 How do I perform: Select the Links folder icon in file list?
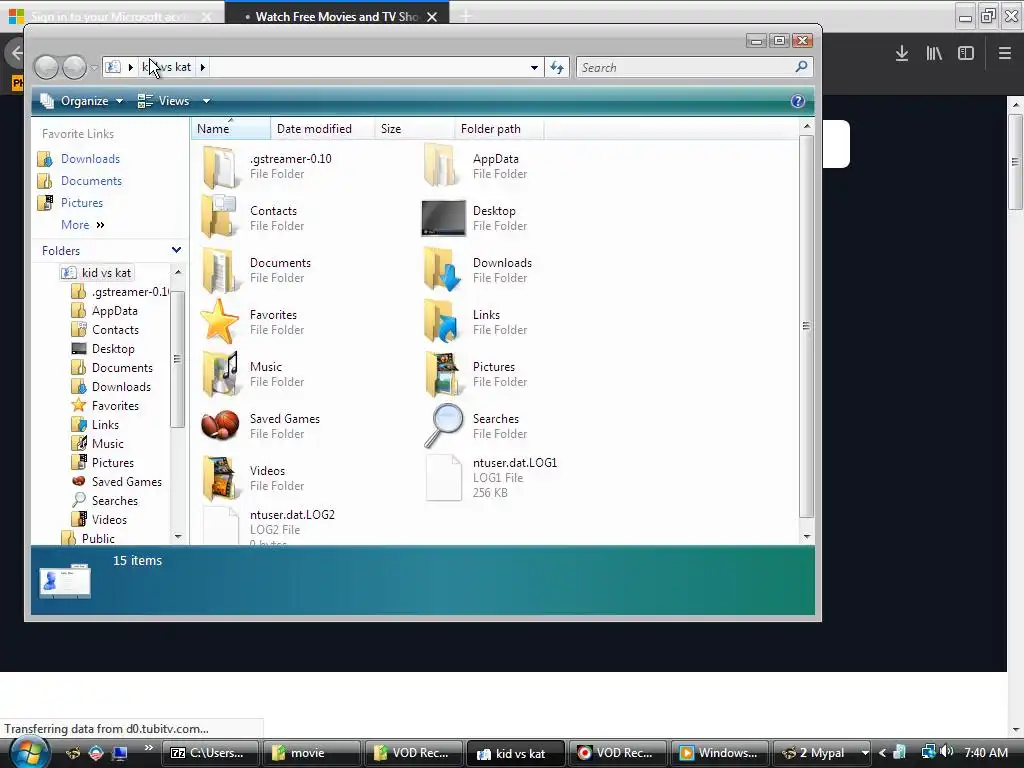pos(442,321)
